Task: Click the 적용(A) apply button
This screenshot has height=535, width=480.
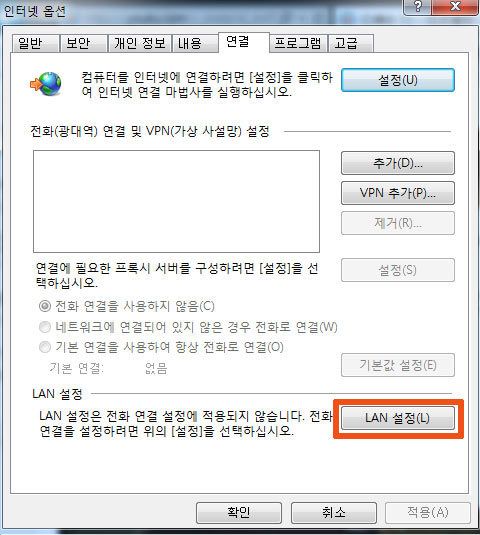Action: point(428,512)
